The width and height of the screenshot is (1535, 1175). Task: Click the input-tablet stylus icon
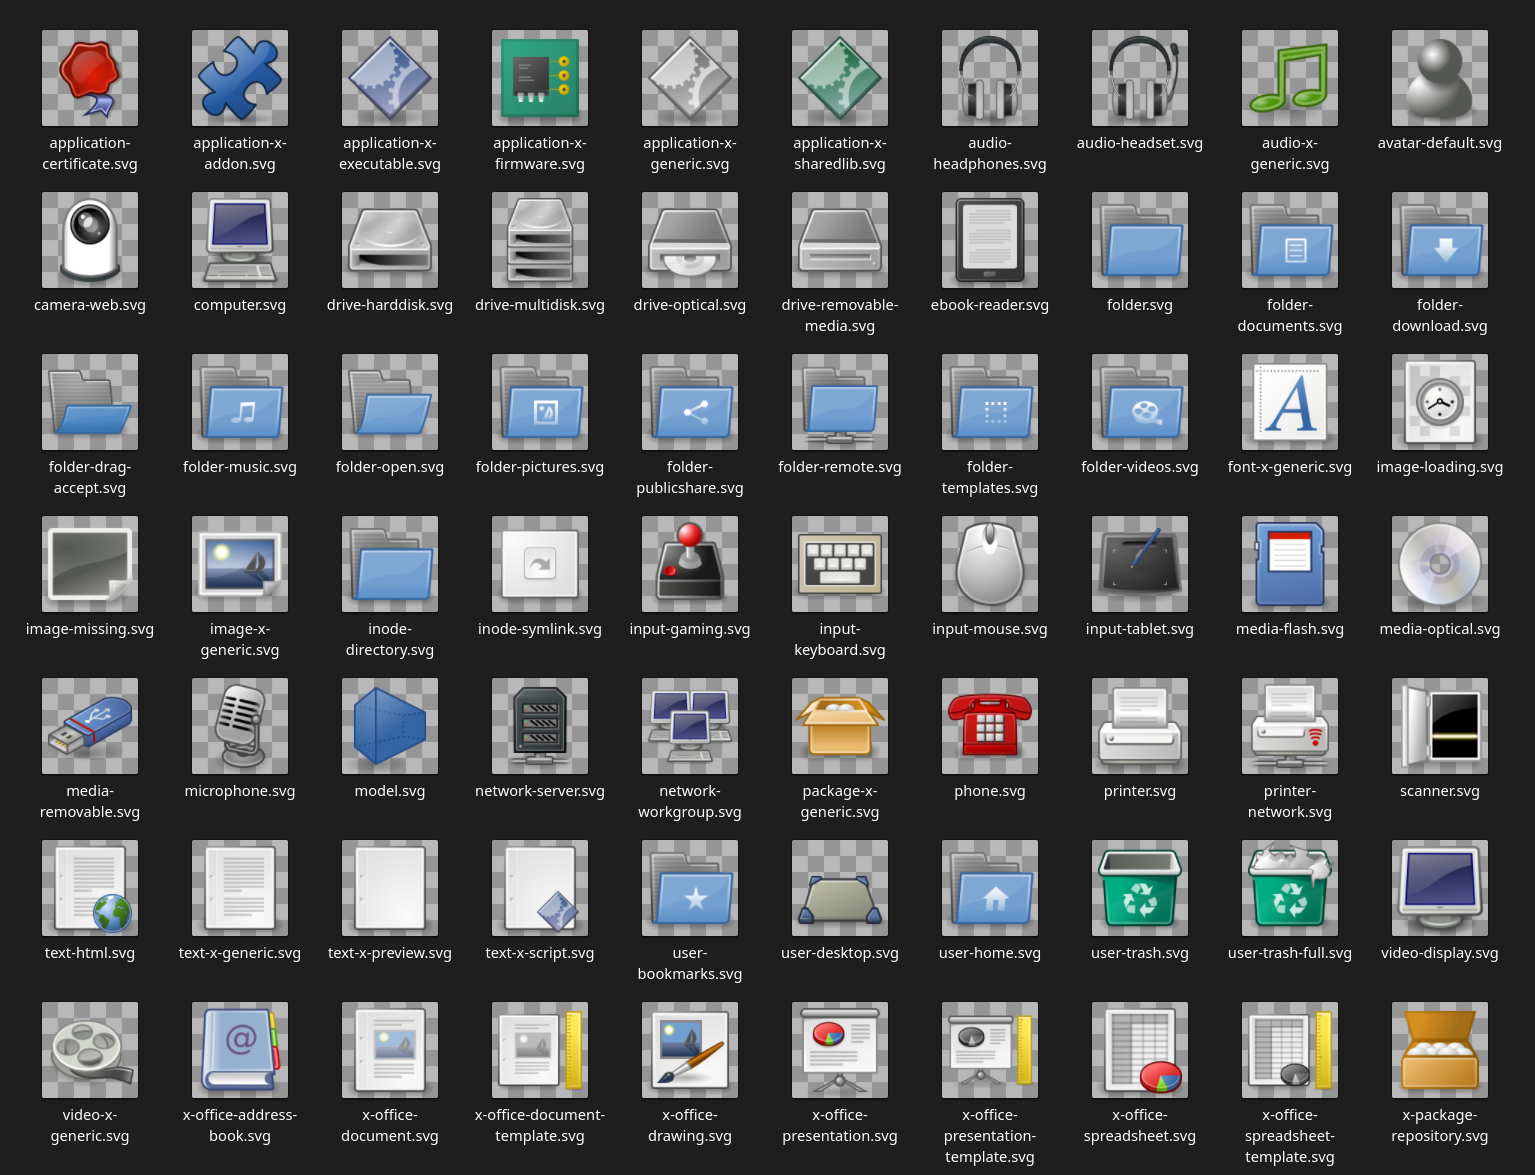1140,564
